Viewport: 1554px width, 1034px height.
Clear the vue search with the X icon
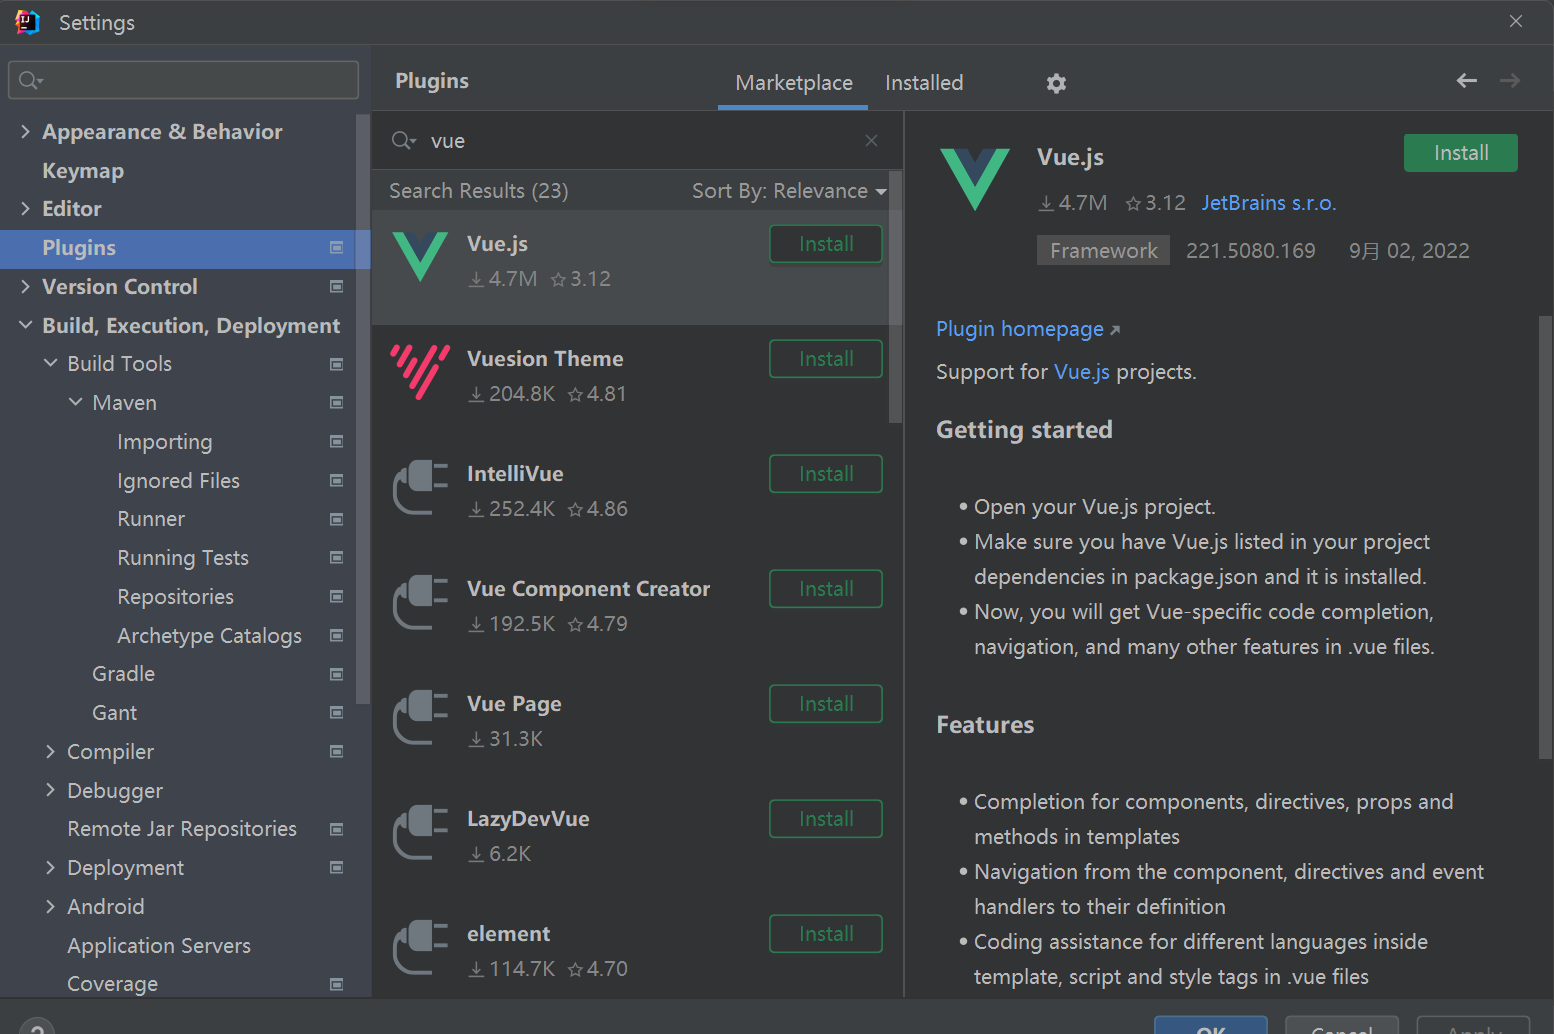click(x=871, y=141)
